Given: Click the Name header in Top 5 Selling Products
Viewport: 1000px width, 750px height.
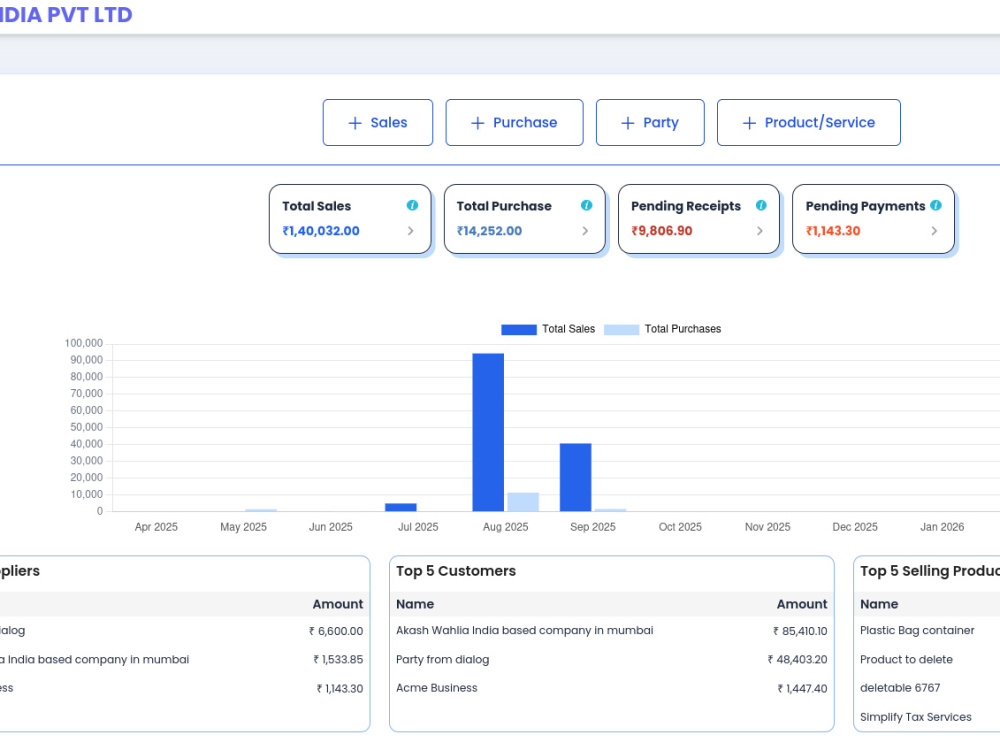Looking at the screenshot, I should pos(879,604).
